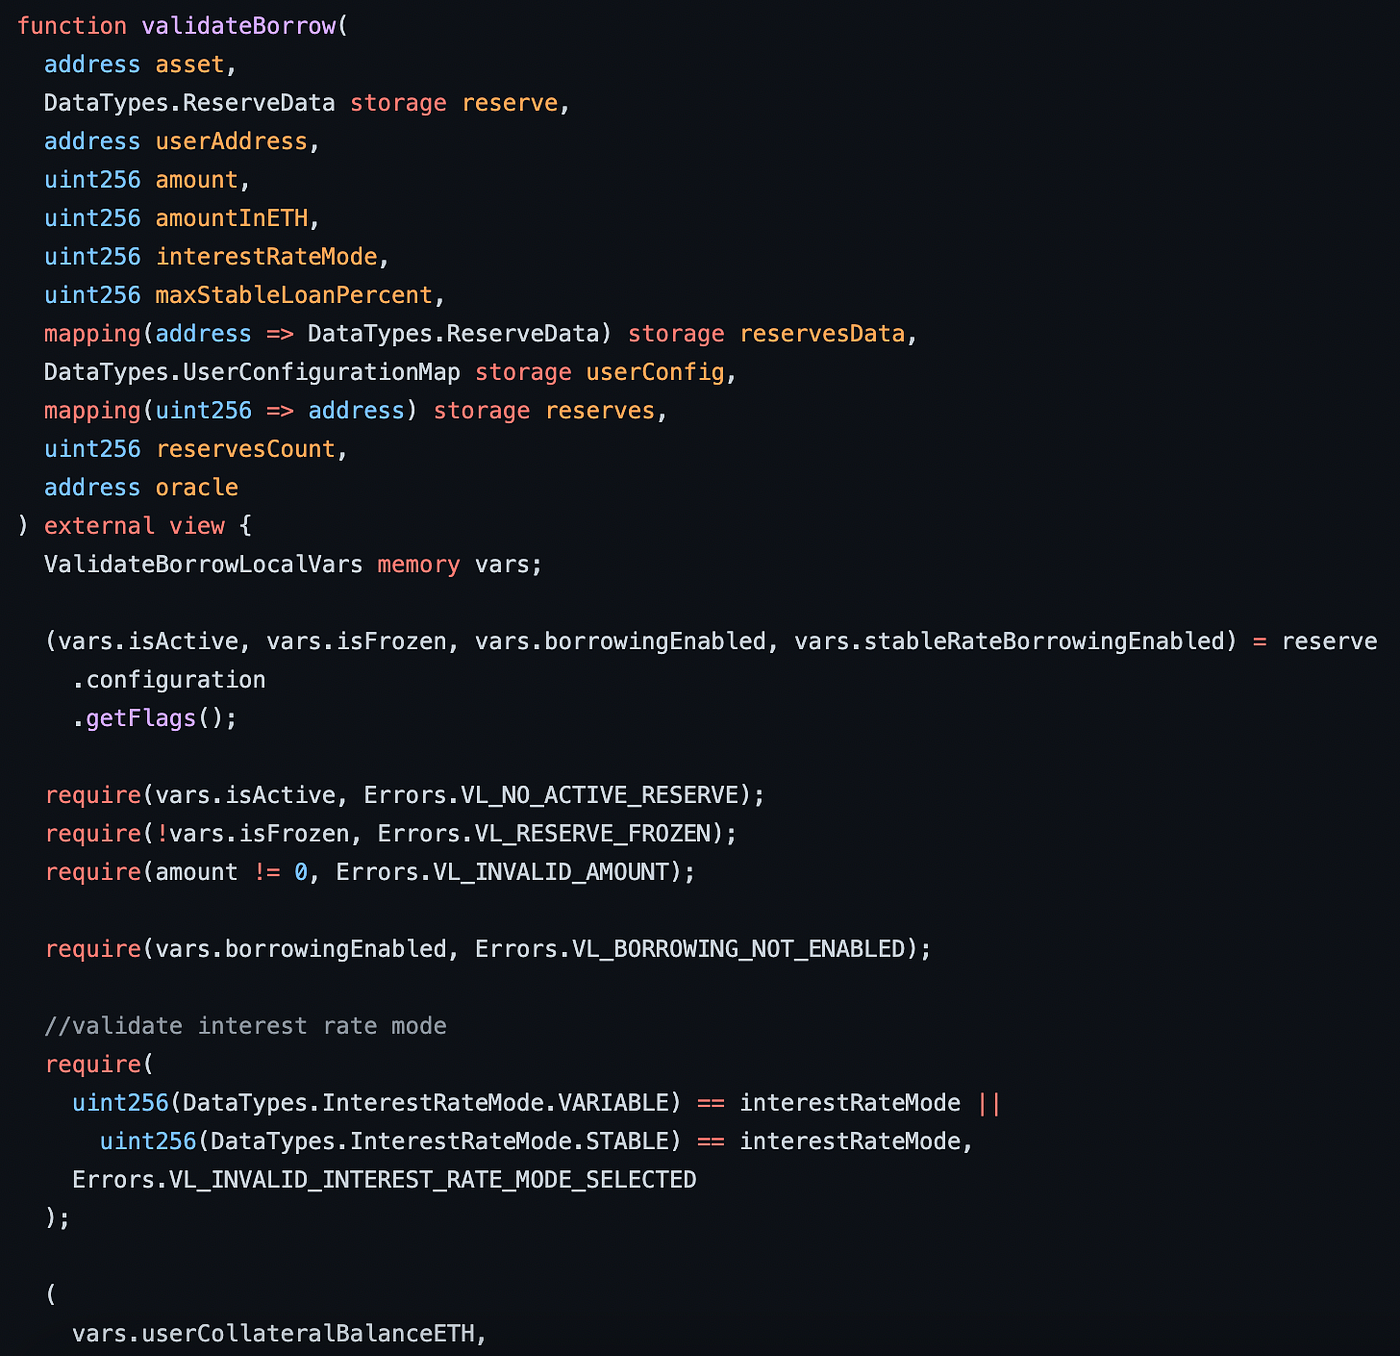Click the oracle address parameter
This screenshot has height=1356, width=1400.
[197, 488]
